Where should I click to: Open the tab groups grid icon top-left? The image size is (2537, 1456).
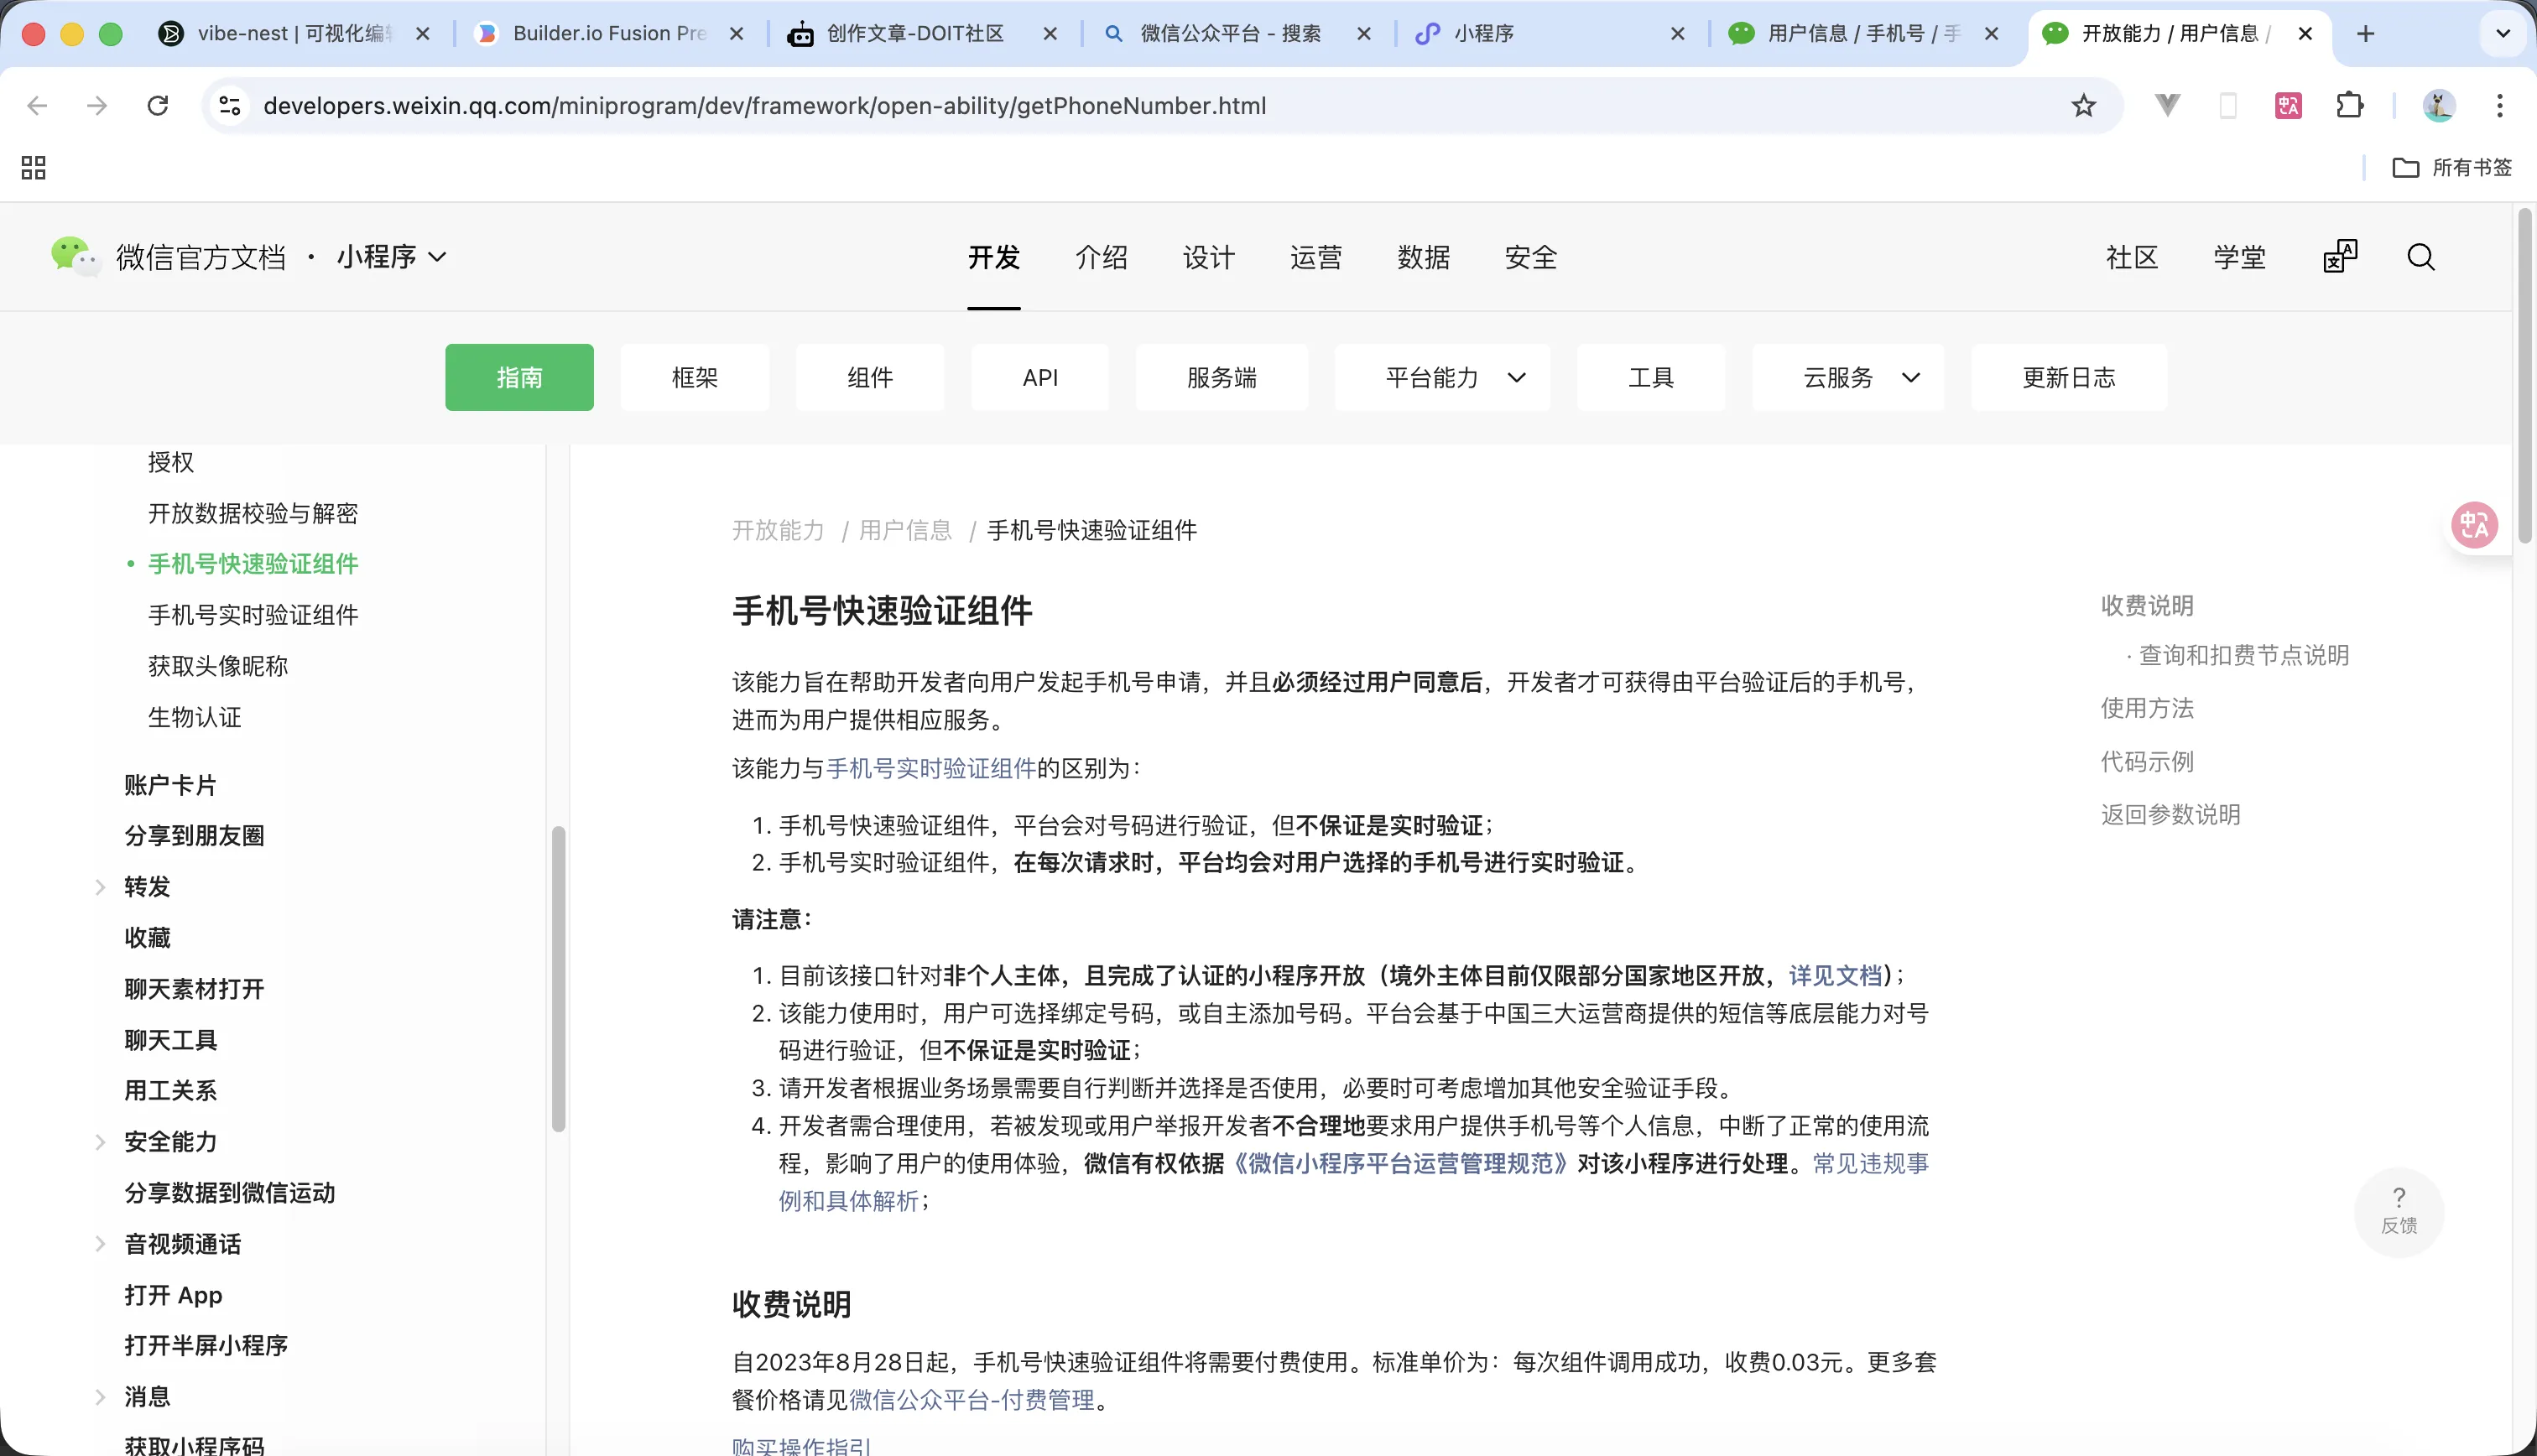pos(32,167)
